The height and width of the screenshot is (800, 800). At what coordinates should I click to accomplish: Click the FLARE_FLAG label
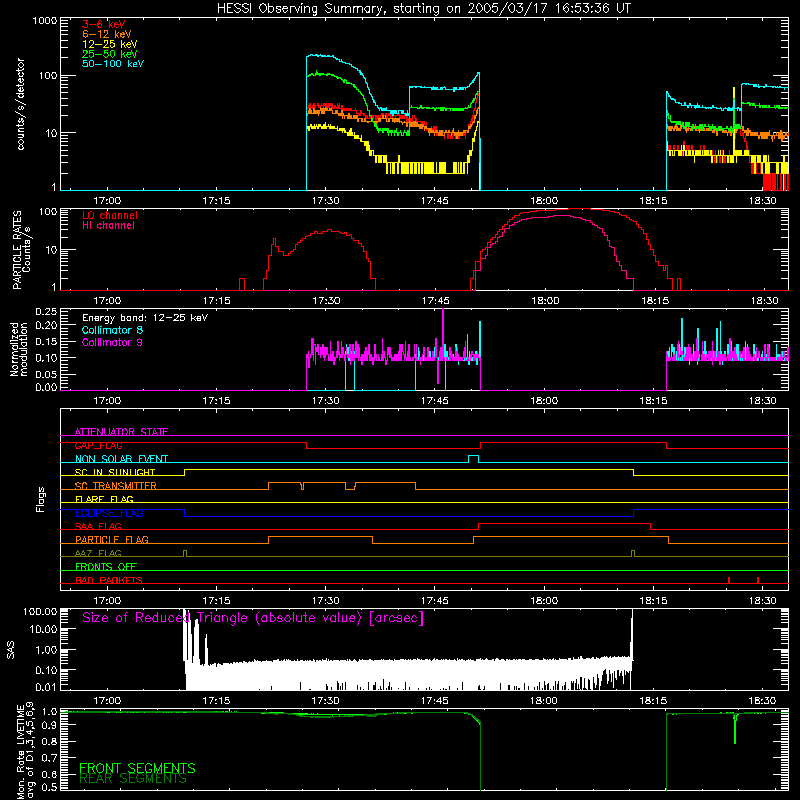click(104, 499)
